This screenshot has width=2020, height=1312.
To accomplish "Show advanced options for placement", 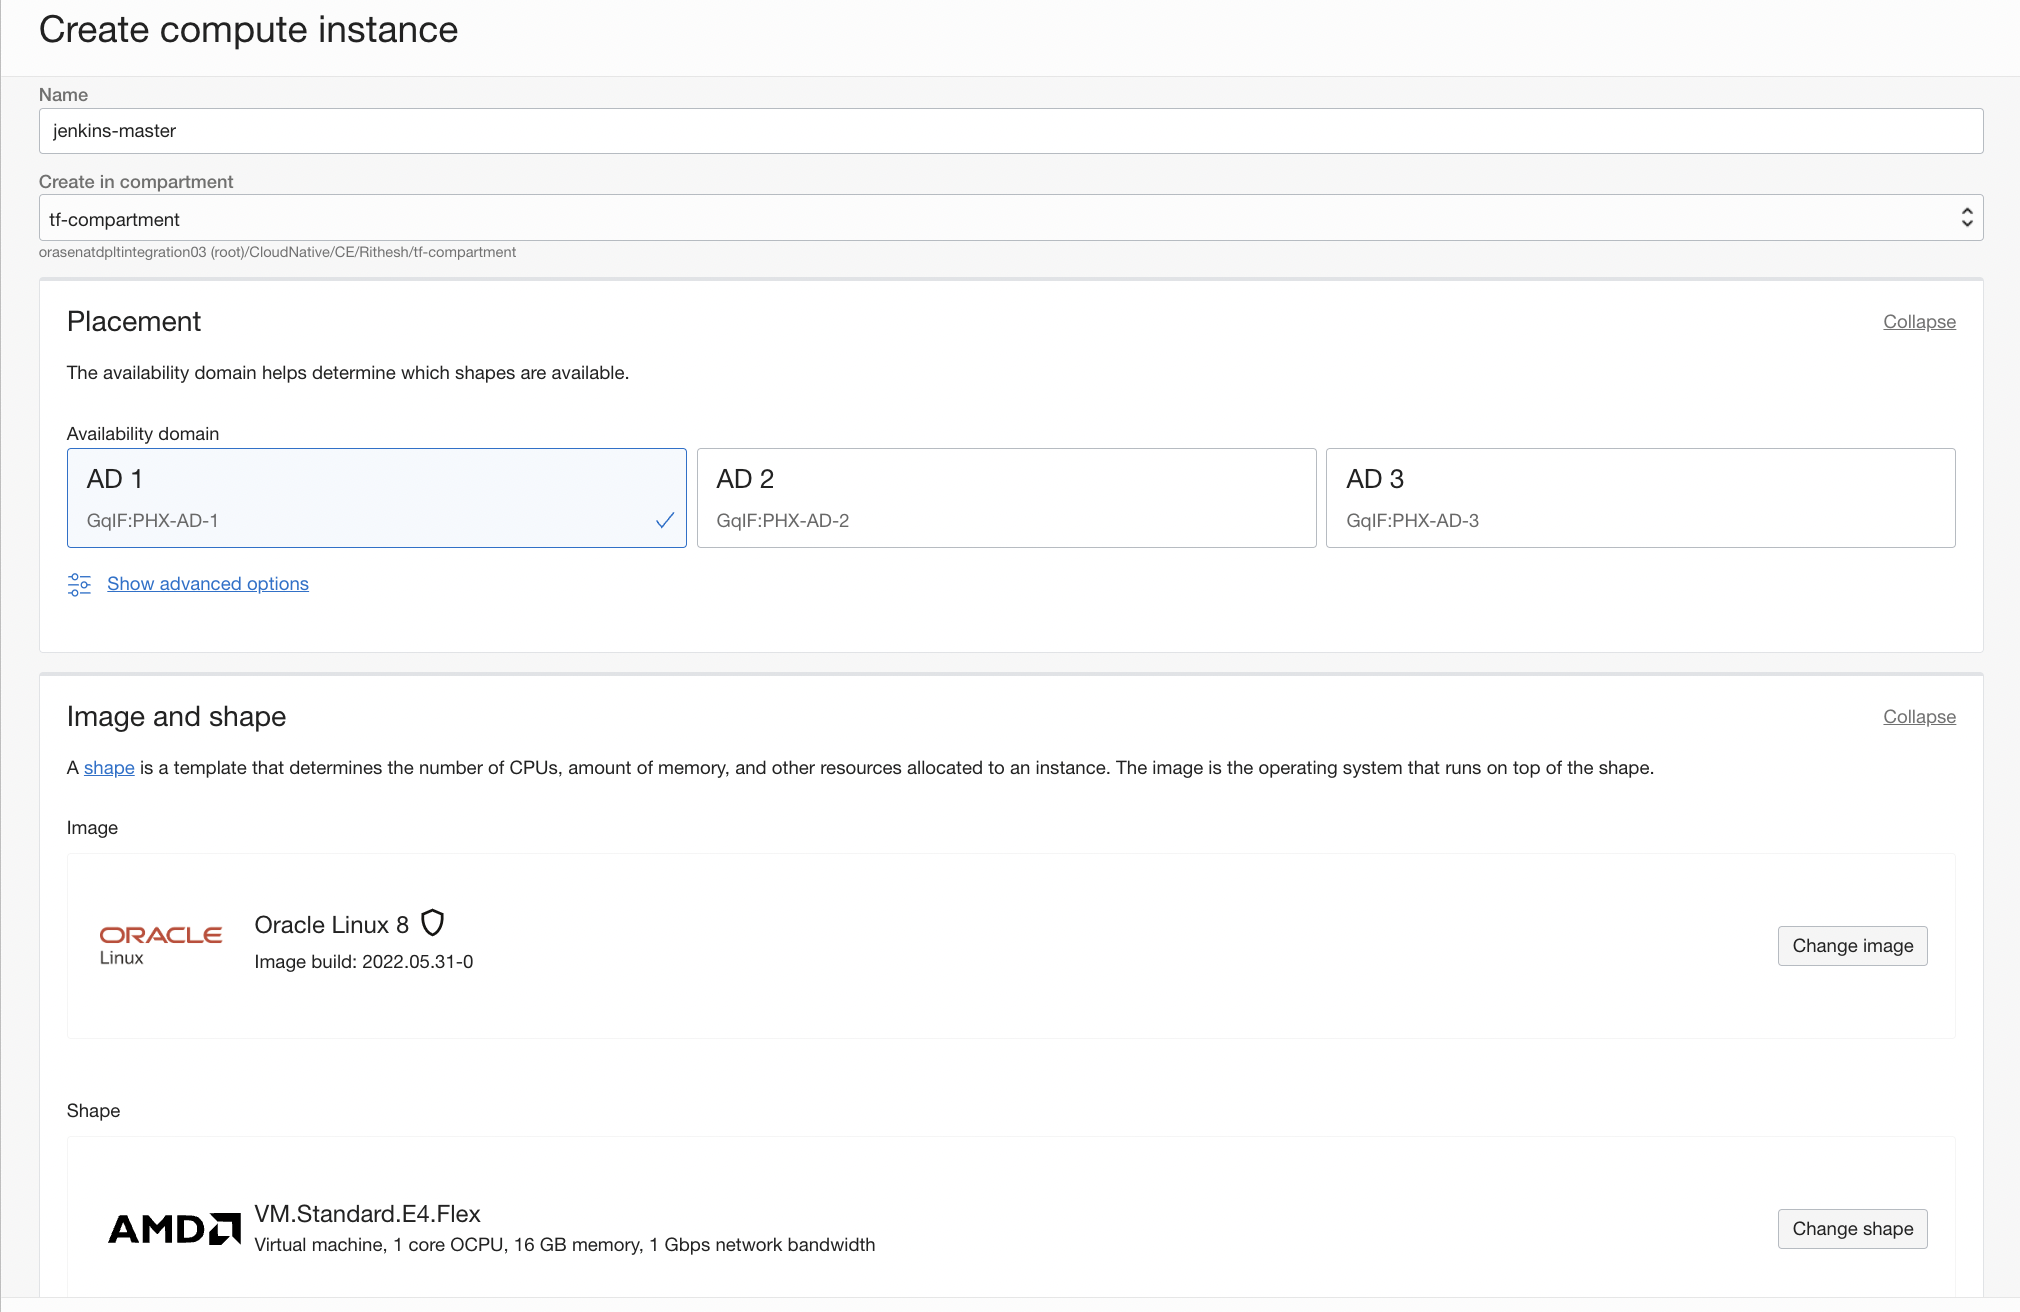I will coord(207,583).
